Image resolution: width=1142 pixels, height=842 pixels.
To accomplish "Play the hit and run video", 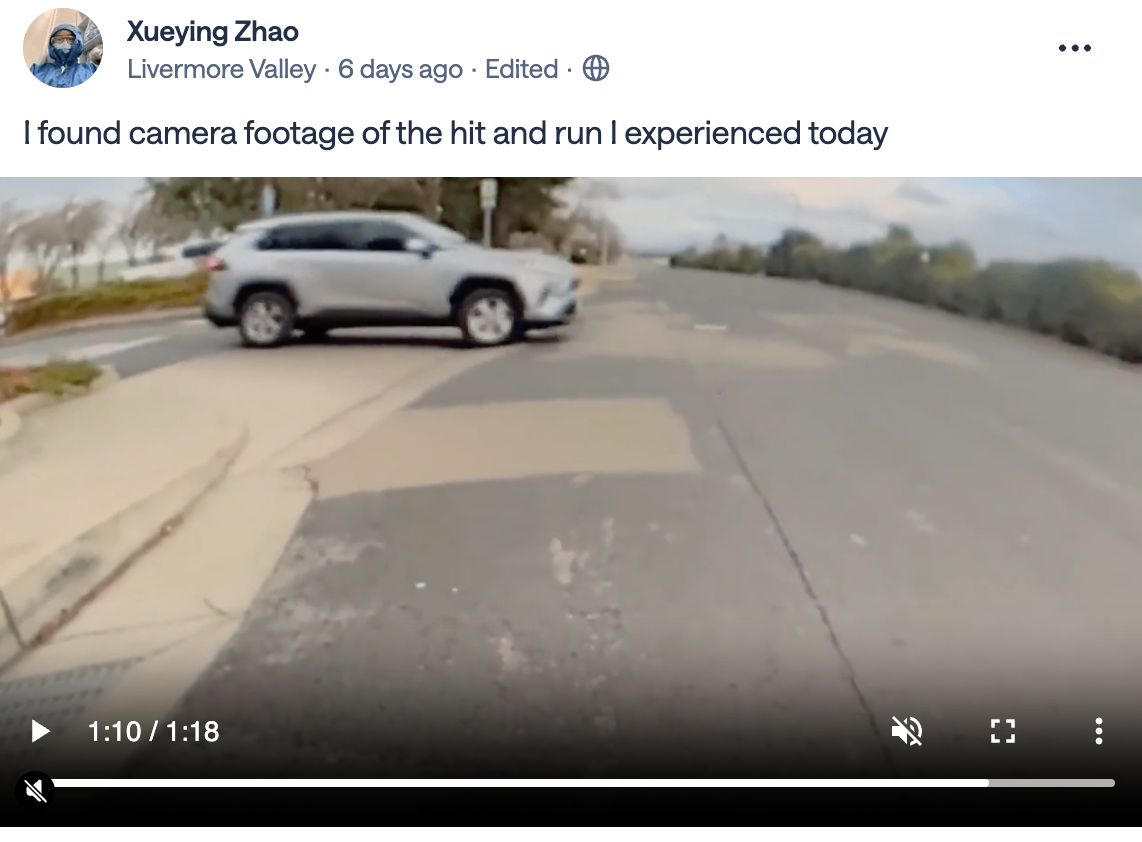I will coord(41,731).
